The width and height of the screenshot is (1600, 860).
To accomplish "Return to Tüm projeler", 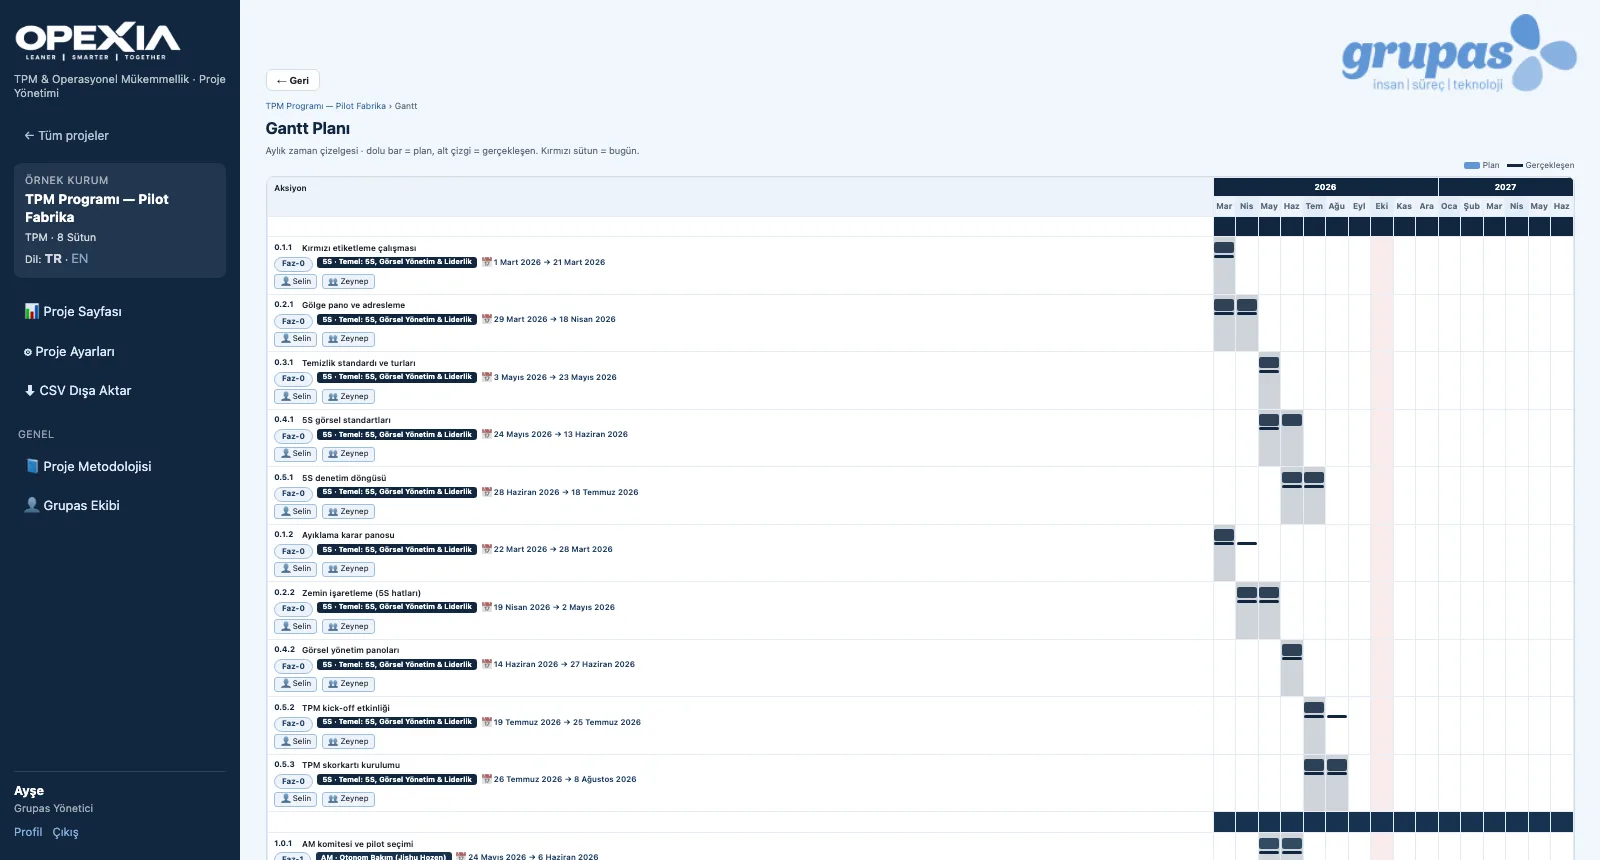I will (67, 135).
